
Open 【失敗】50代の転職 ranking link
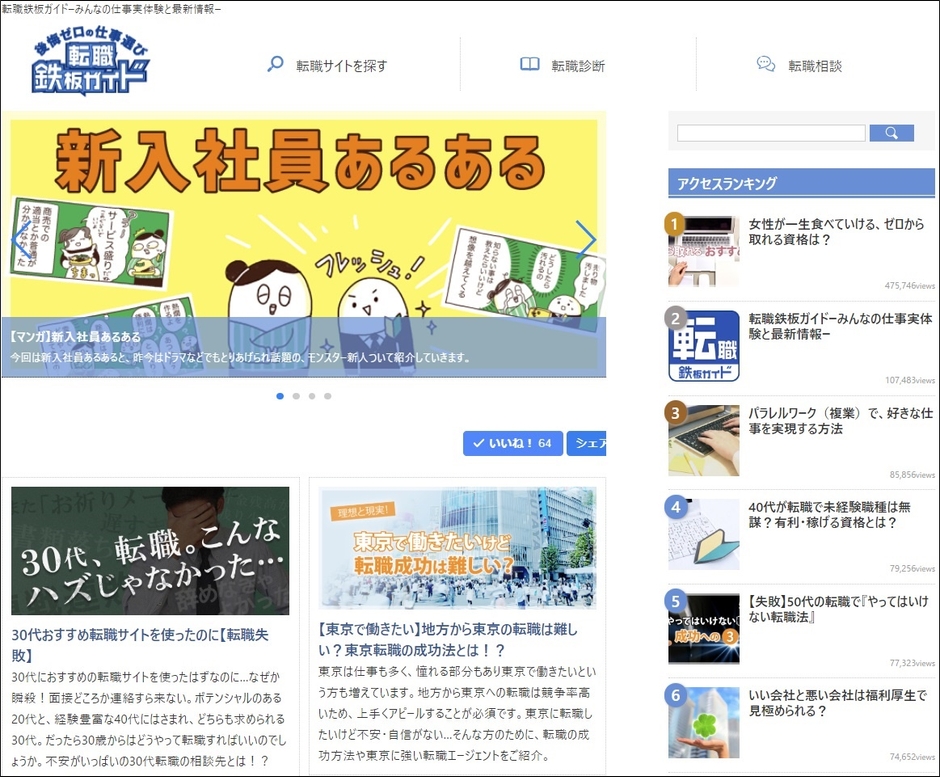[838, 609]
